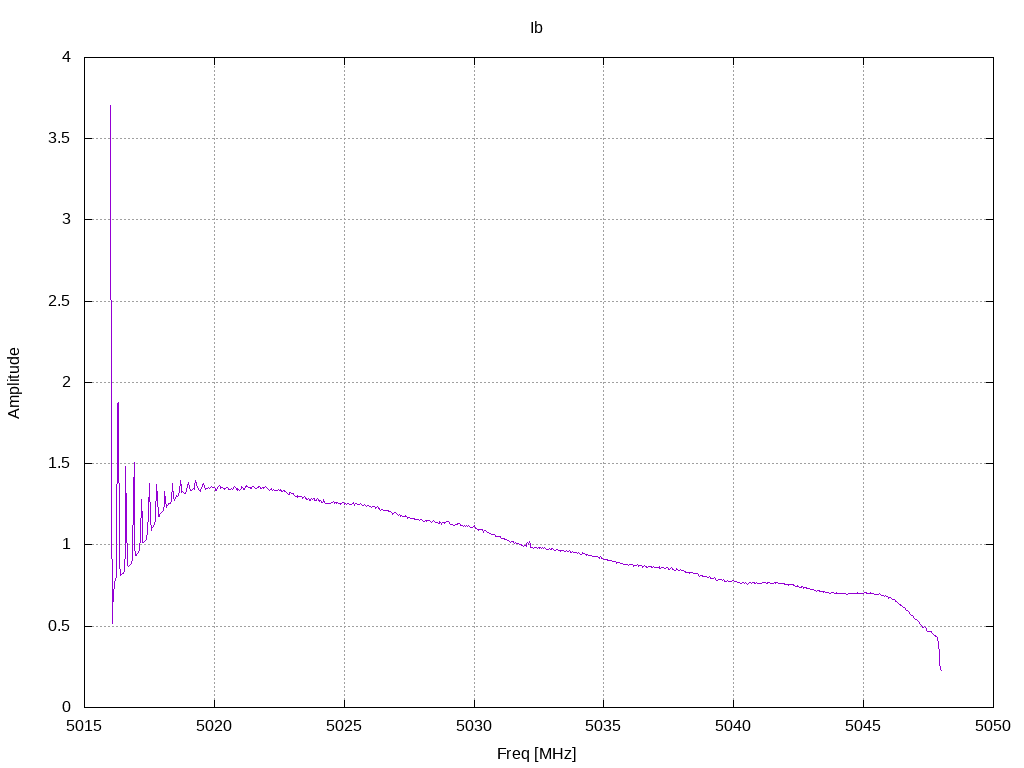This screenshot has width=1024, height=768.
Task: Click the y-axis tick label 3
Action: tap(66, 219)
